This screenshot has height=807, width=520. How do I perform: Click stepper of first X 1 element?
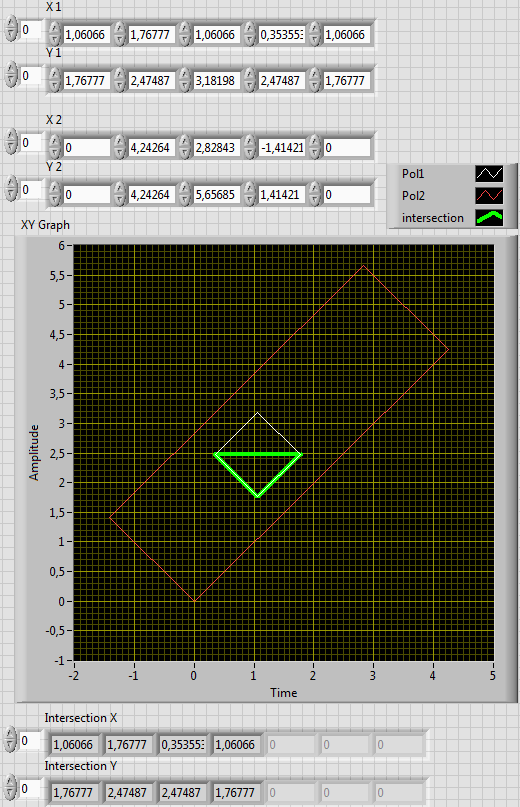pyautogui.click(x=55, y=34)
